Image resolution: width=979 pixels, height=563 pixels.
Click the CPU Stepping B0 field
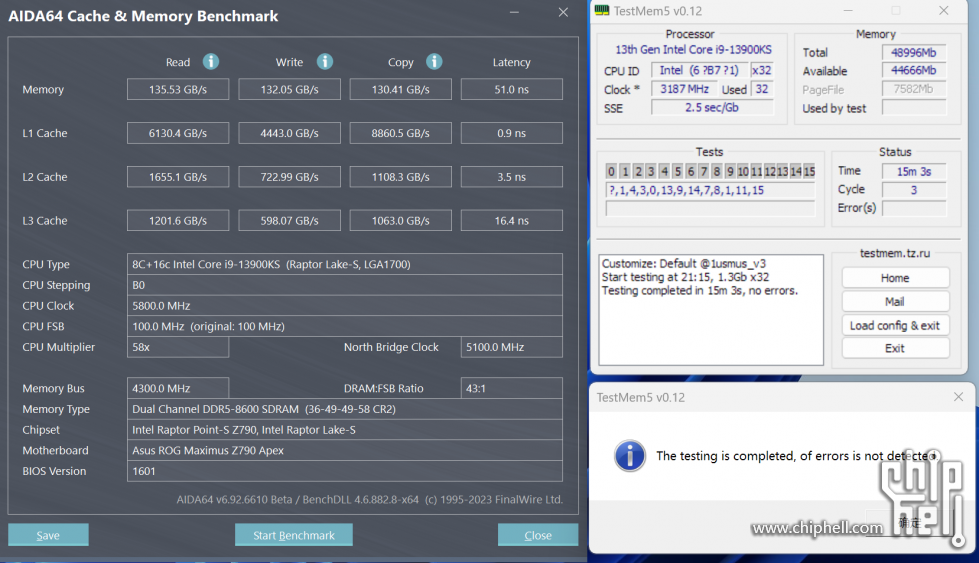345,285
